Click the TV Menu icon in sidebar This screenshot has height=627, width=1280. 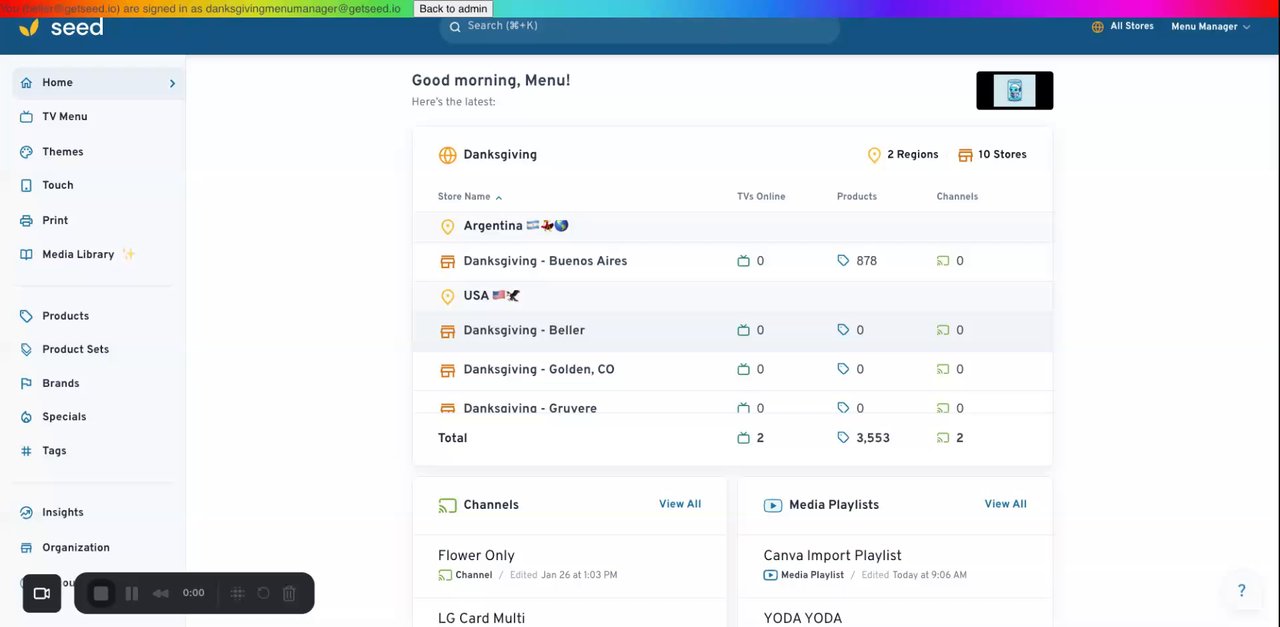tap(26, 117)
